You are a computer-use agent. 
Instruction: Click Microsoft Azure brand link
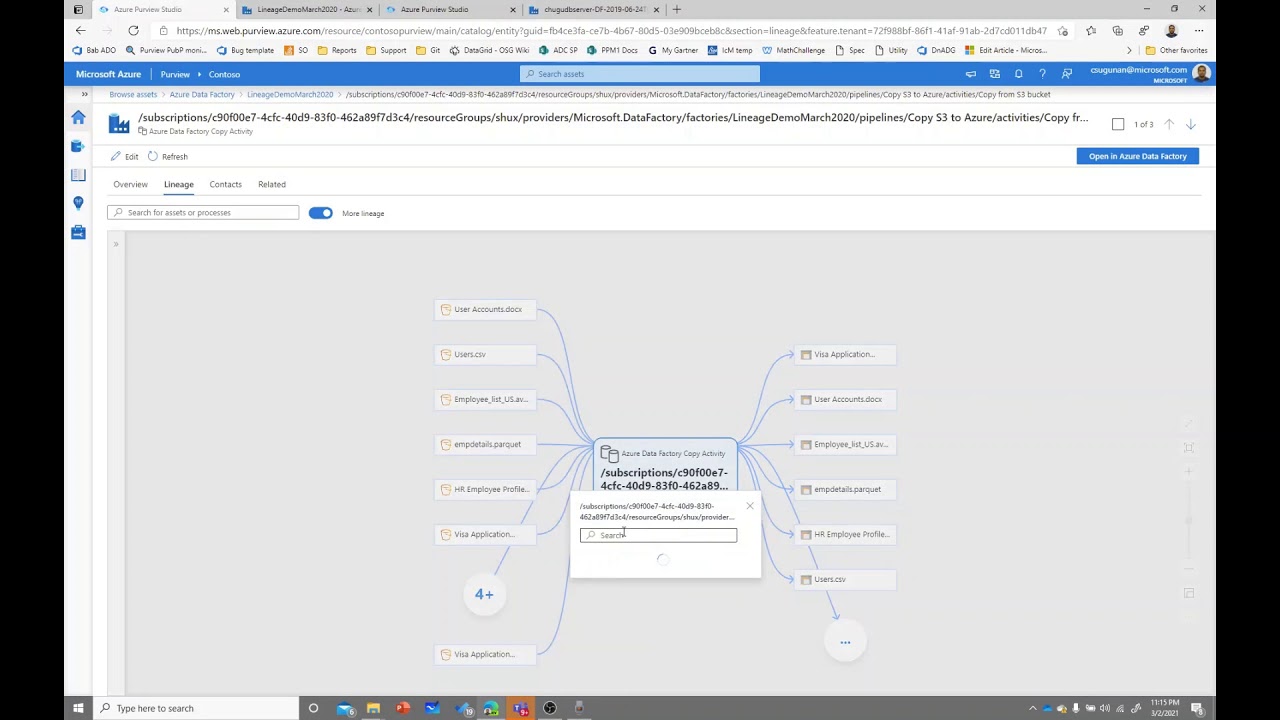(108, 74)
